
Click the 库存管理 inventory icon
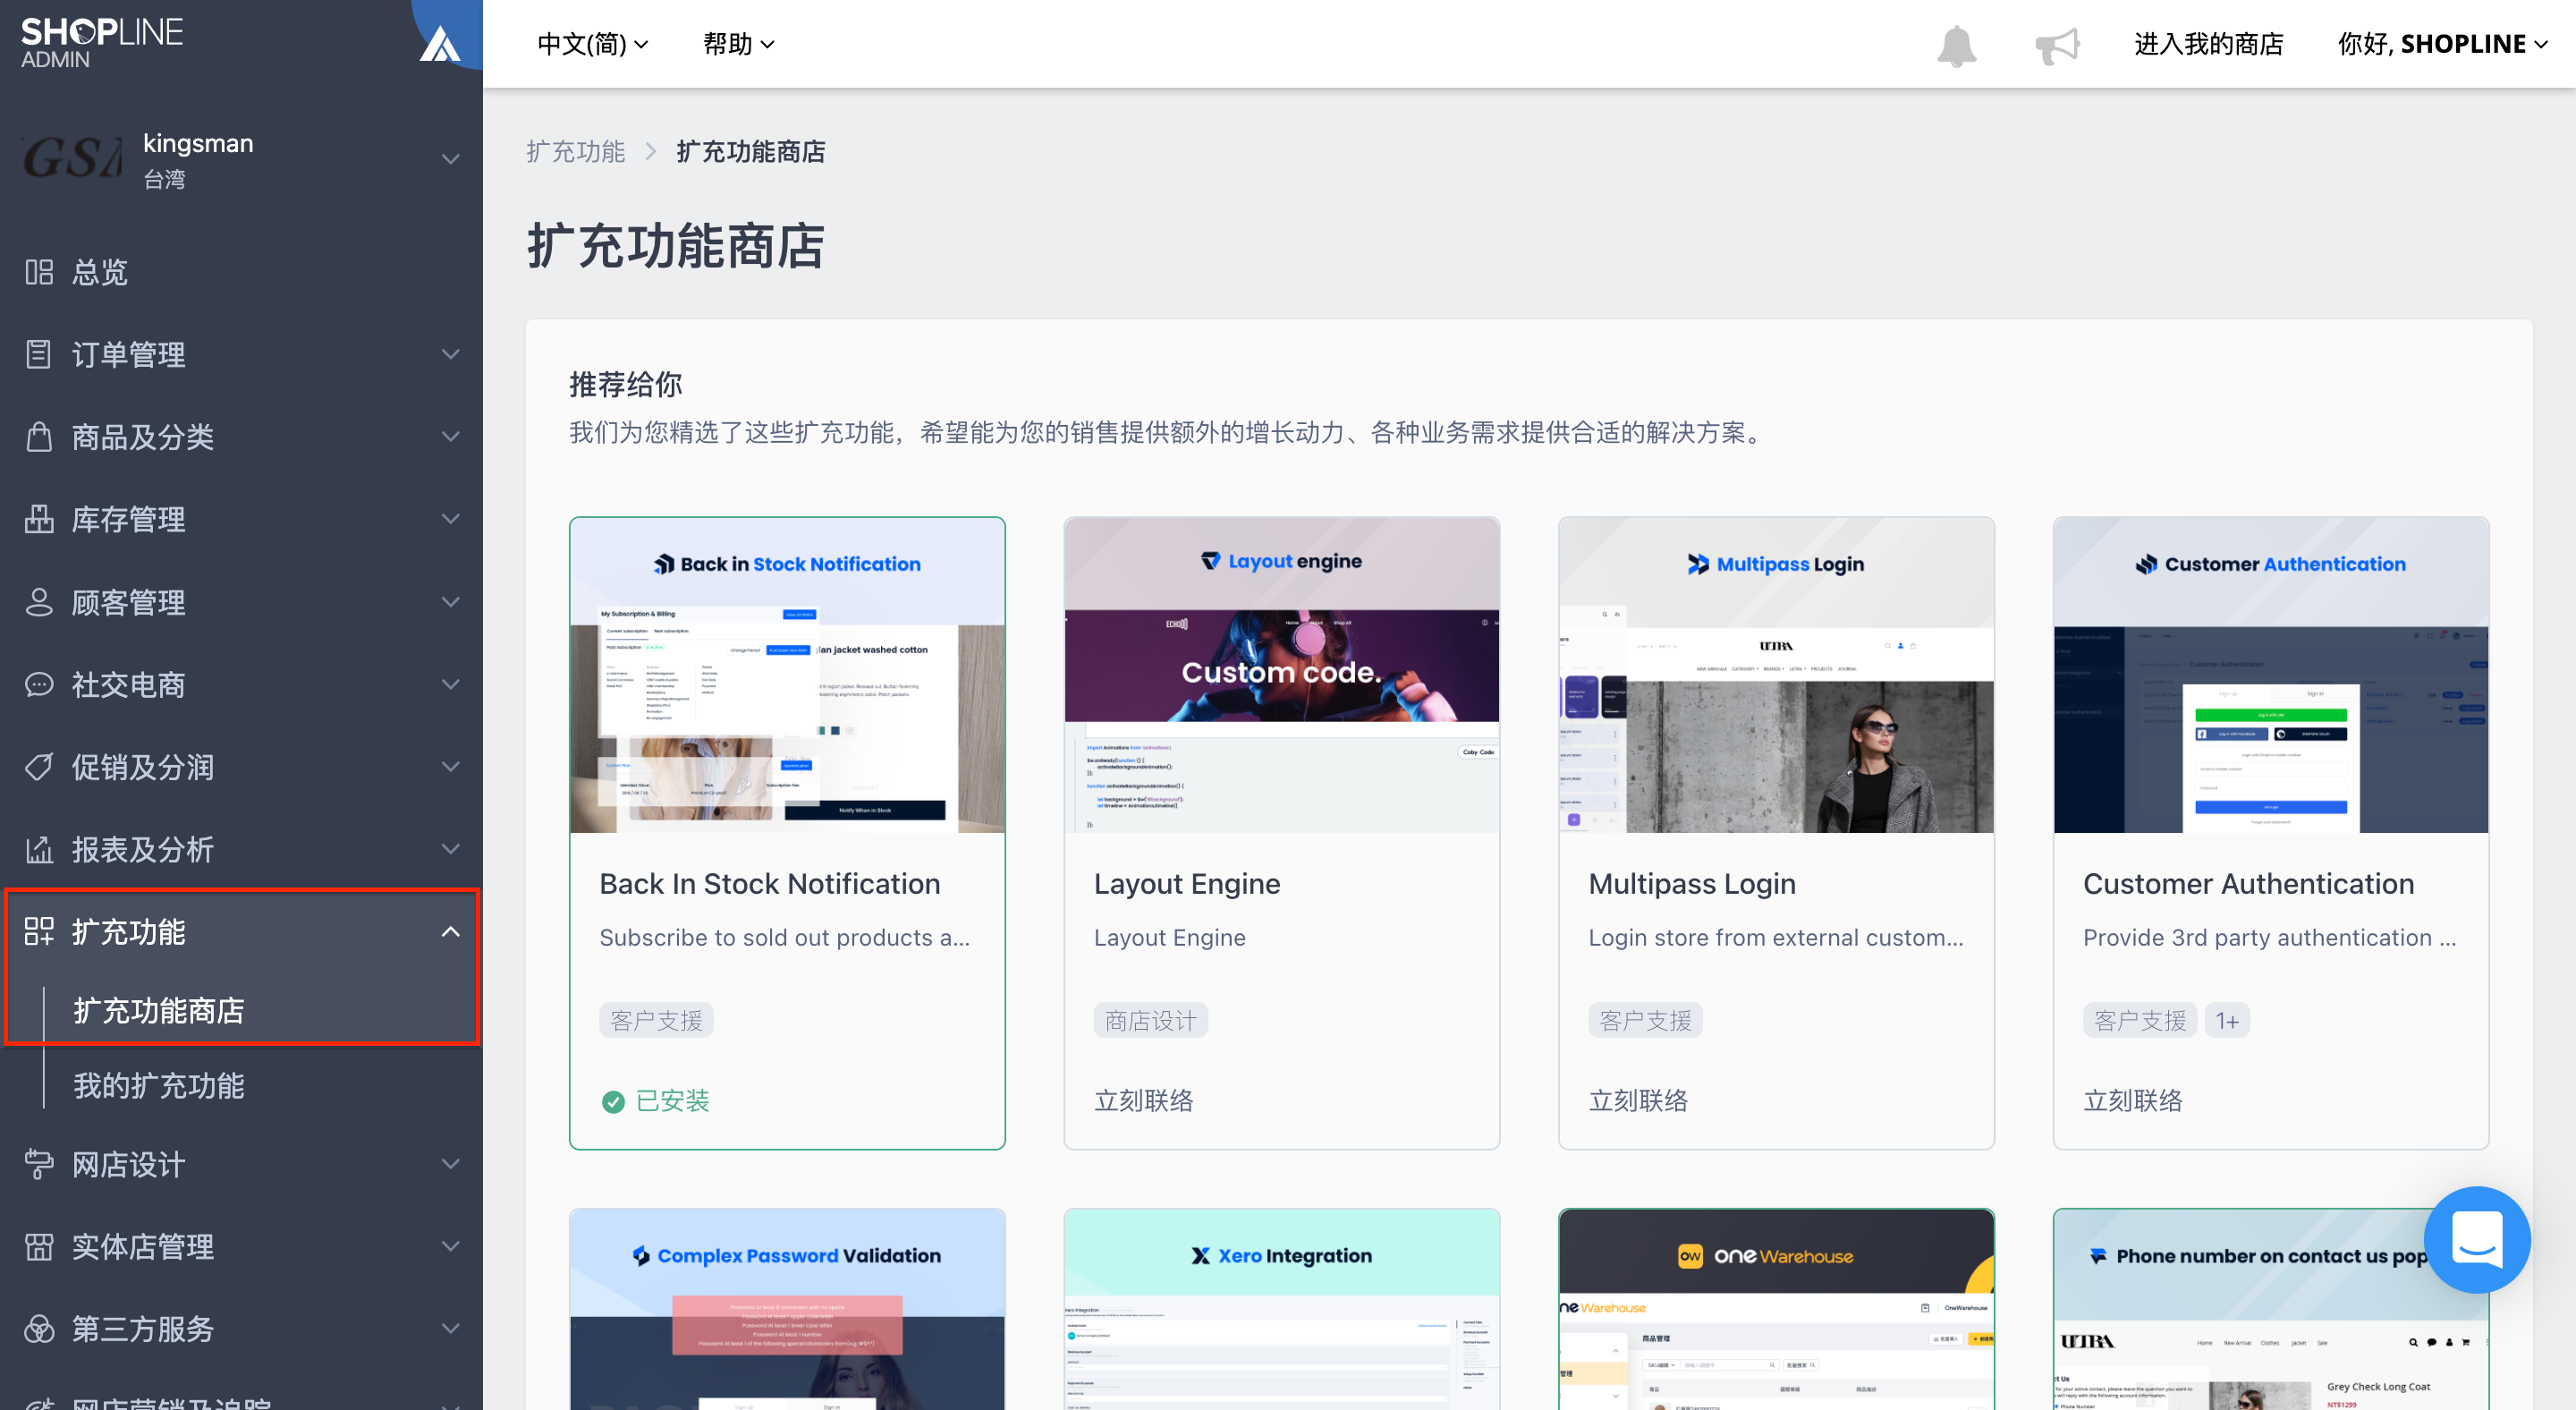(x=39, y=519)
